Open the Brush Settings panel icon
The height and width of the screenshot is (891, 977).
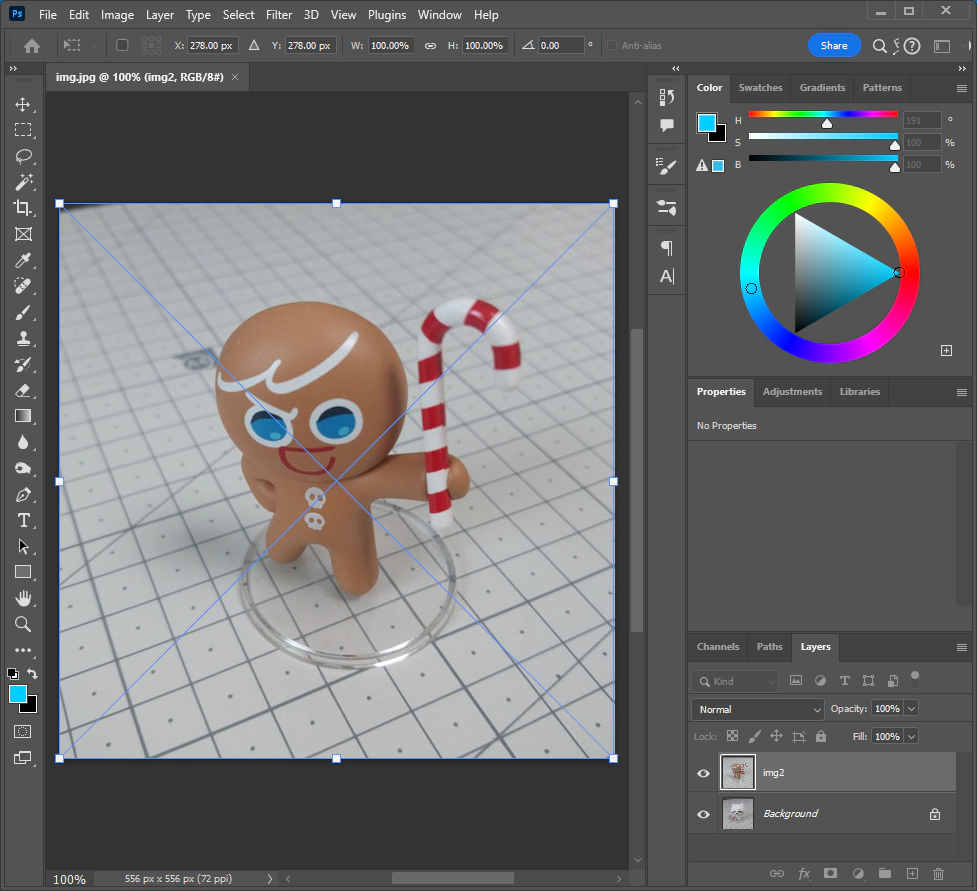pyautogui.click(x=667, y=166)
